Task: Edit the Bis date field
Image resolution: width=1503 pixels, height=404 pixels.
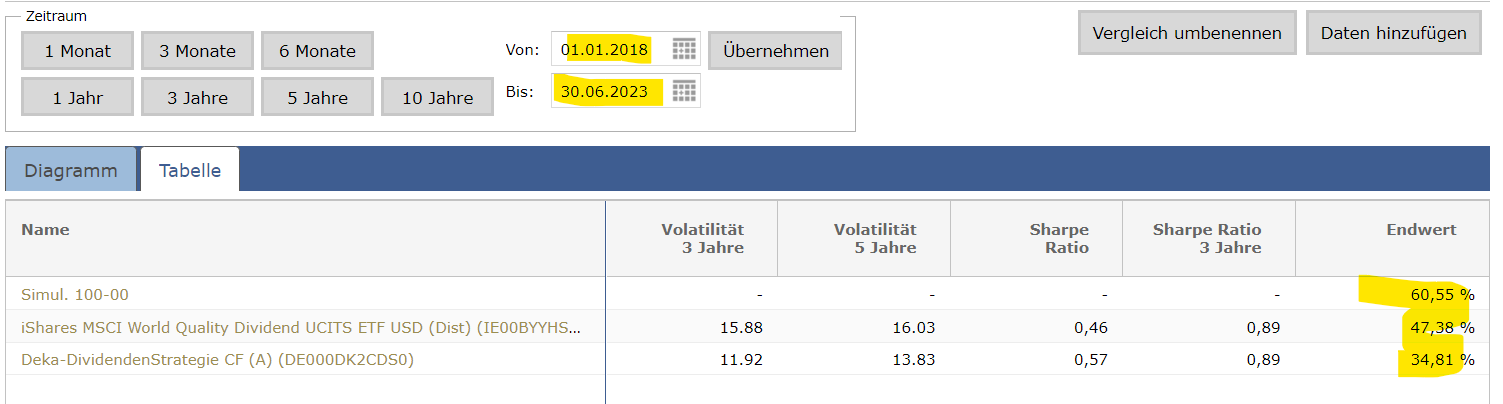Action: [608, 91]
